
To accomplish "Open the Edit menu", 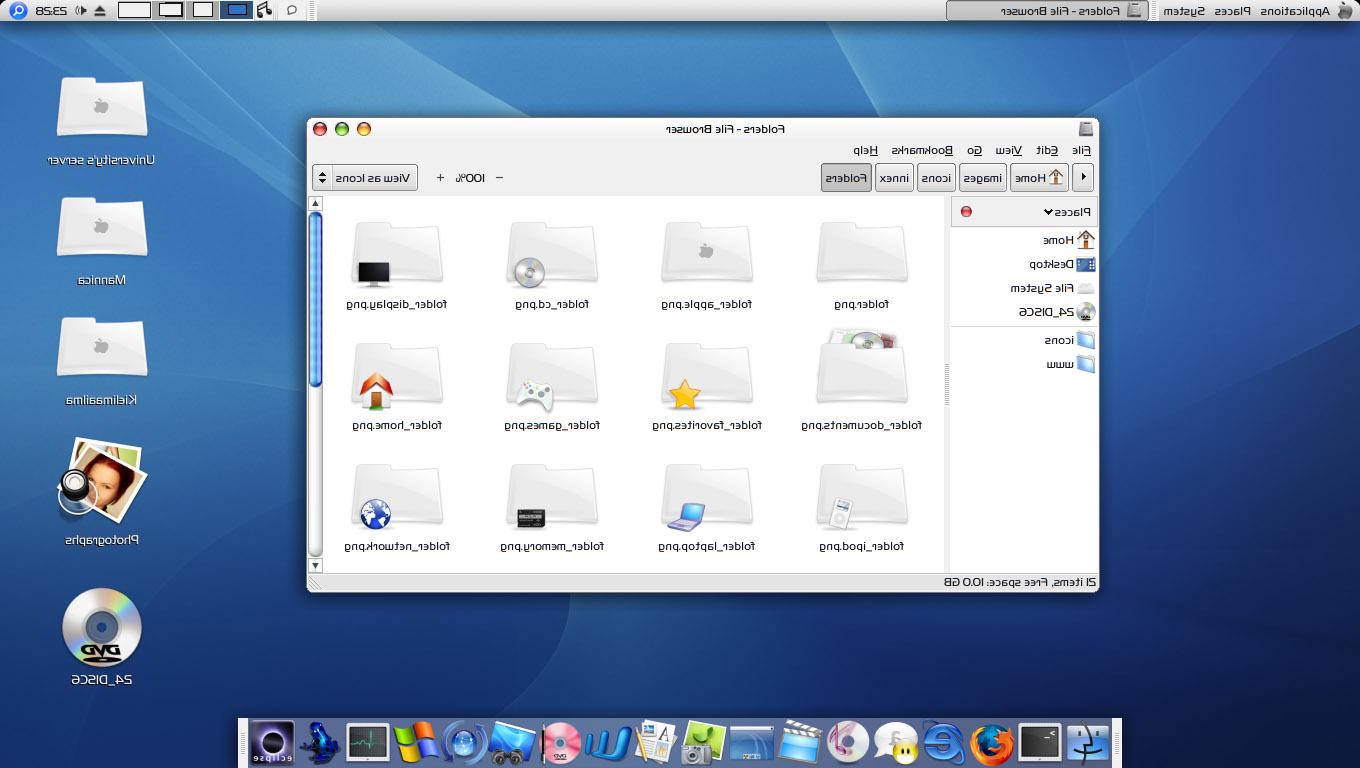I will (x=1047, y=150).
